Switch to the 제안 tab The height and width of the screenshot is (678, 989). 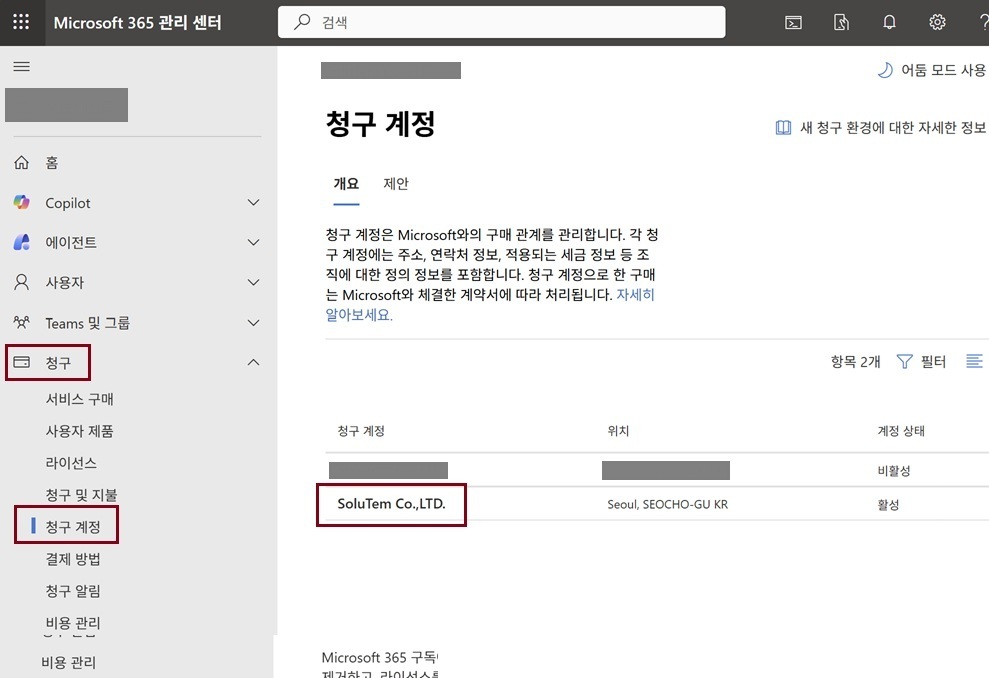tap(396, 184)
